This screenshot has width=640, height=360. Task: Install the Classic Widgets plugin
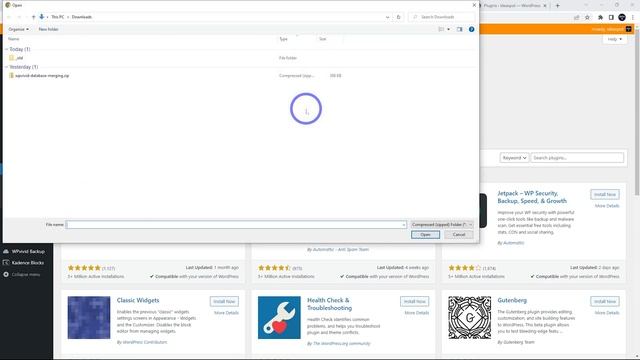[x=224, y=301]
